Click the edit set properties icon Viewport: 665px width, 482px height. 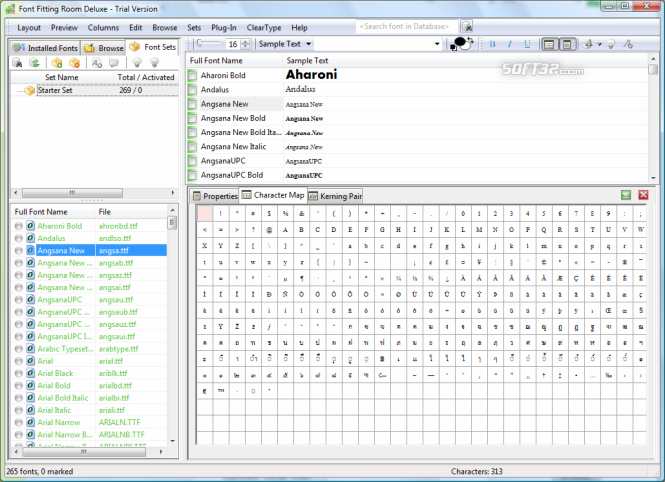[x=114, y=63]
